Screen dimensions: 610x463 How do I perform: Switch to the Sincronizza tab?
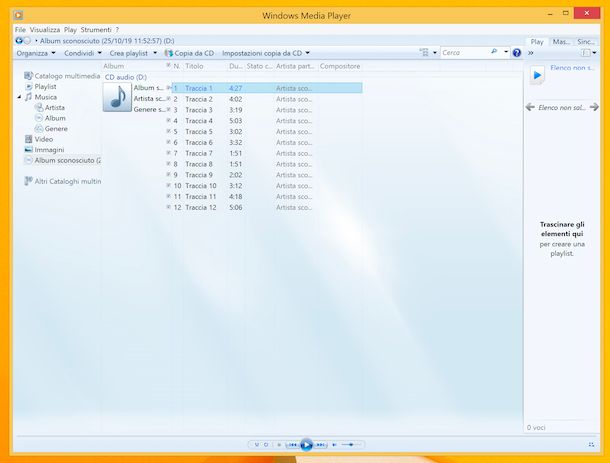586,42
